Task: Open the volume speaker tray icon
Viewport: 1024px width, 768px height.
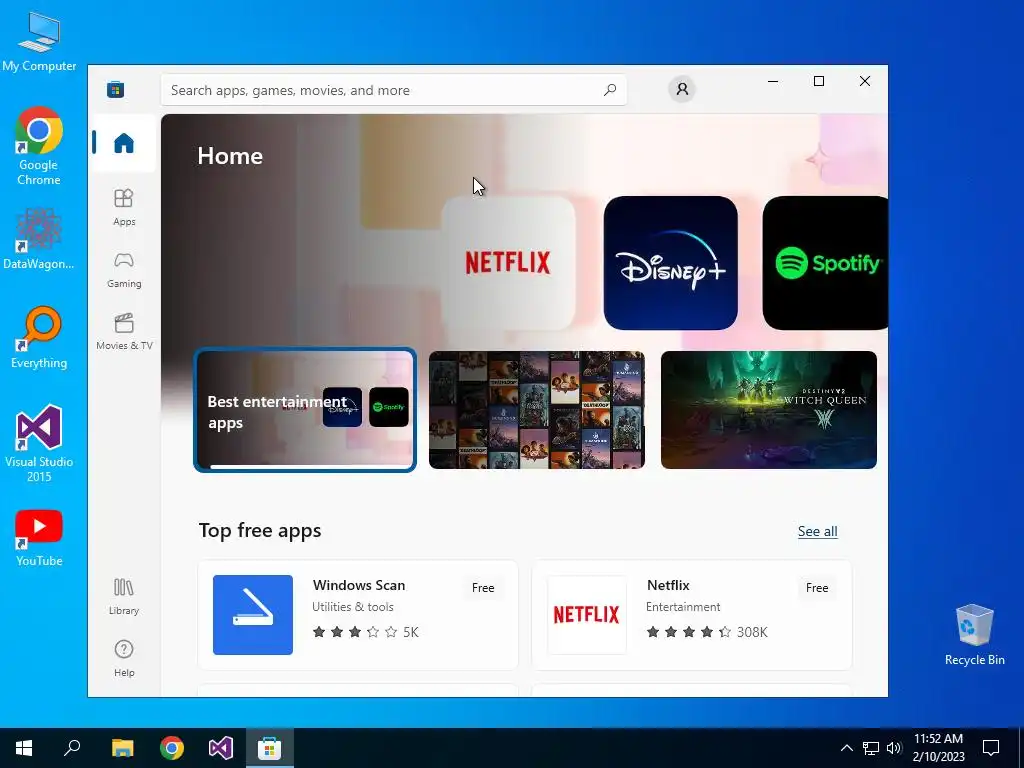Action: (x=894, y=748)
